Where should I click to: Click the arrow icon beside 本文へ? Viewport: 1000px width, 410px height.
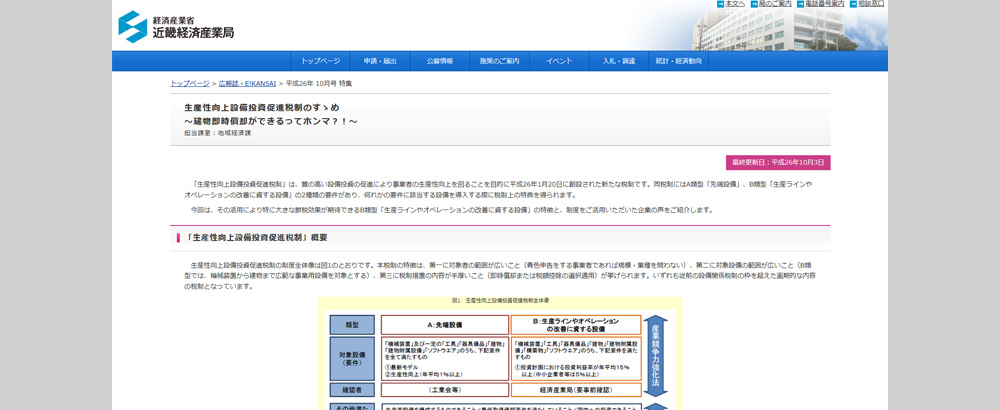click(720, 4)
